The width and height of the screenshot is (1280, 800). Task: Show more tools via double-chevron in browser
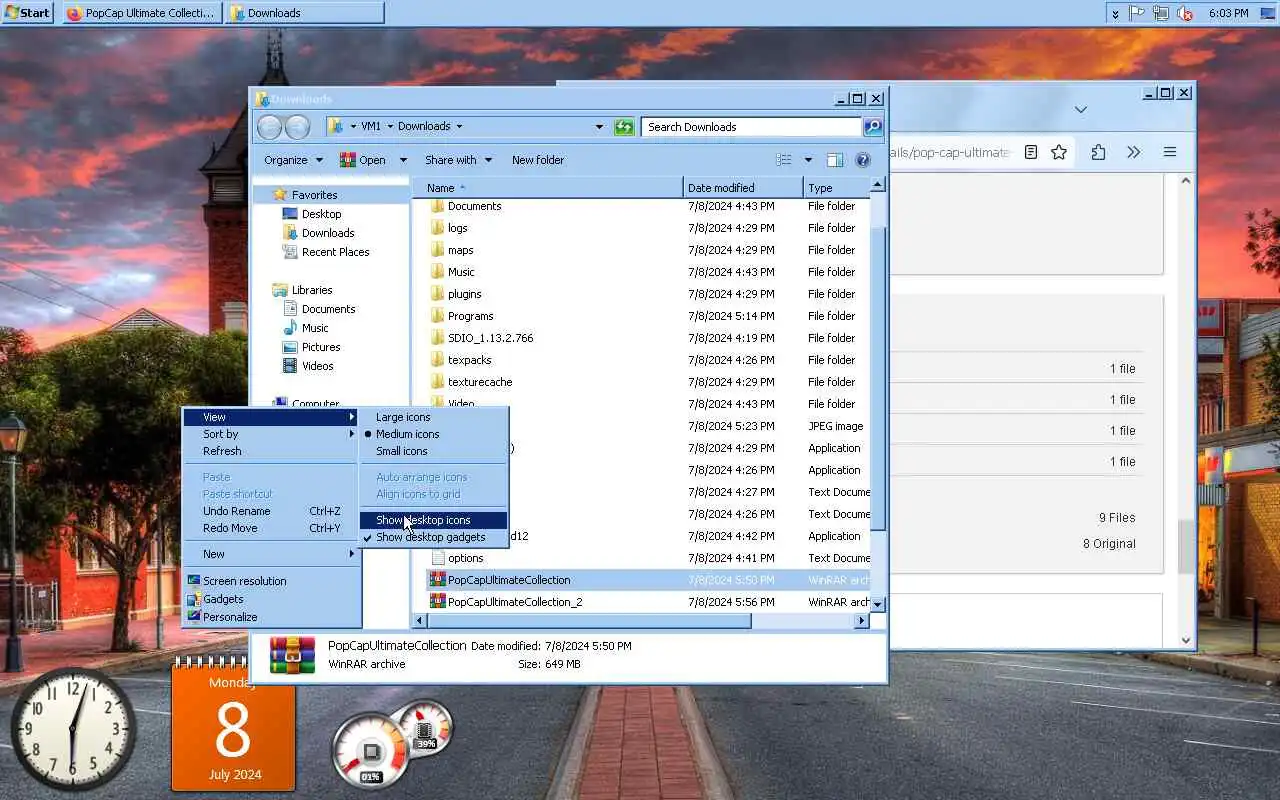coord(1133,152)
